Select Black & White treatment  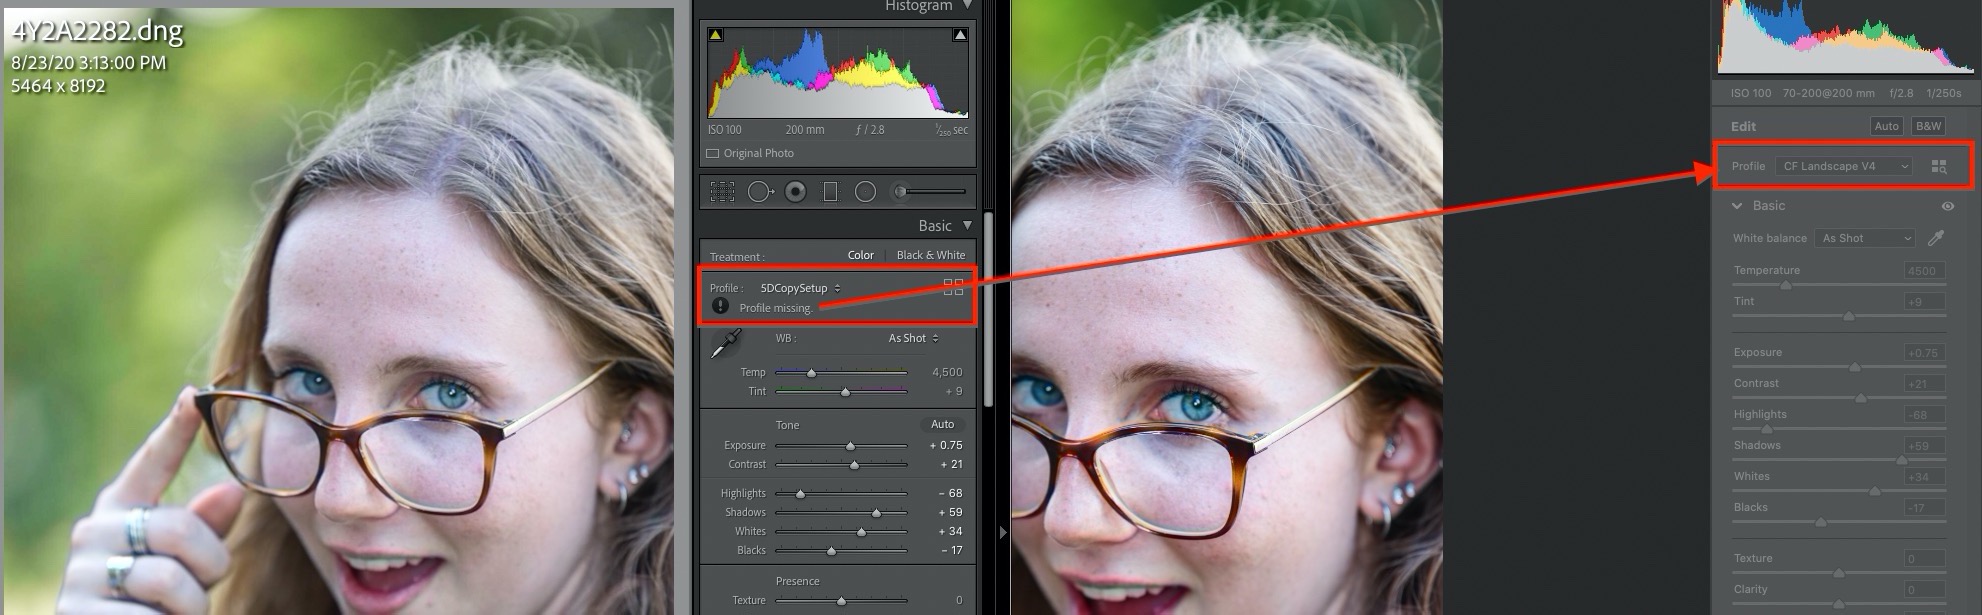pyautogui.click(x=931, y=255)
